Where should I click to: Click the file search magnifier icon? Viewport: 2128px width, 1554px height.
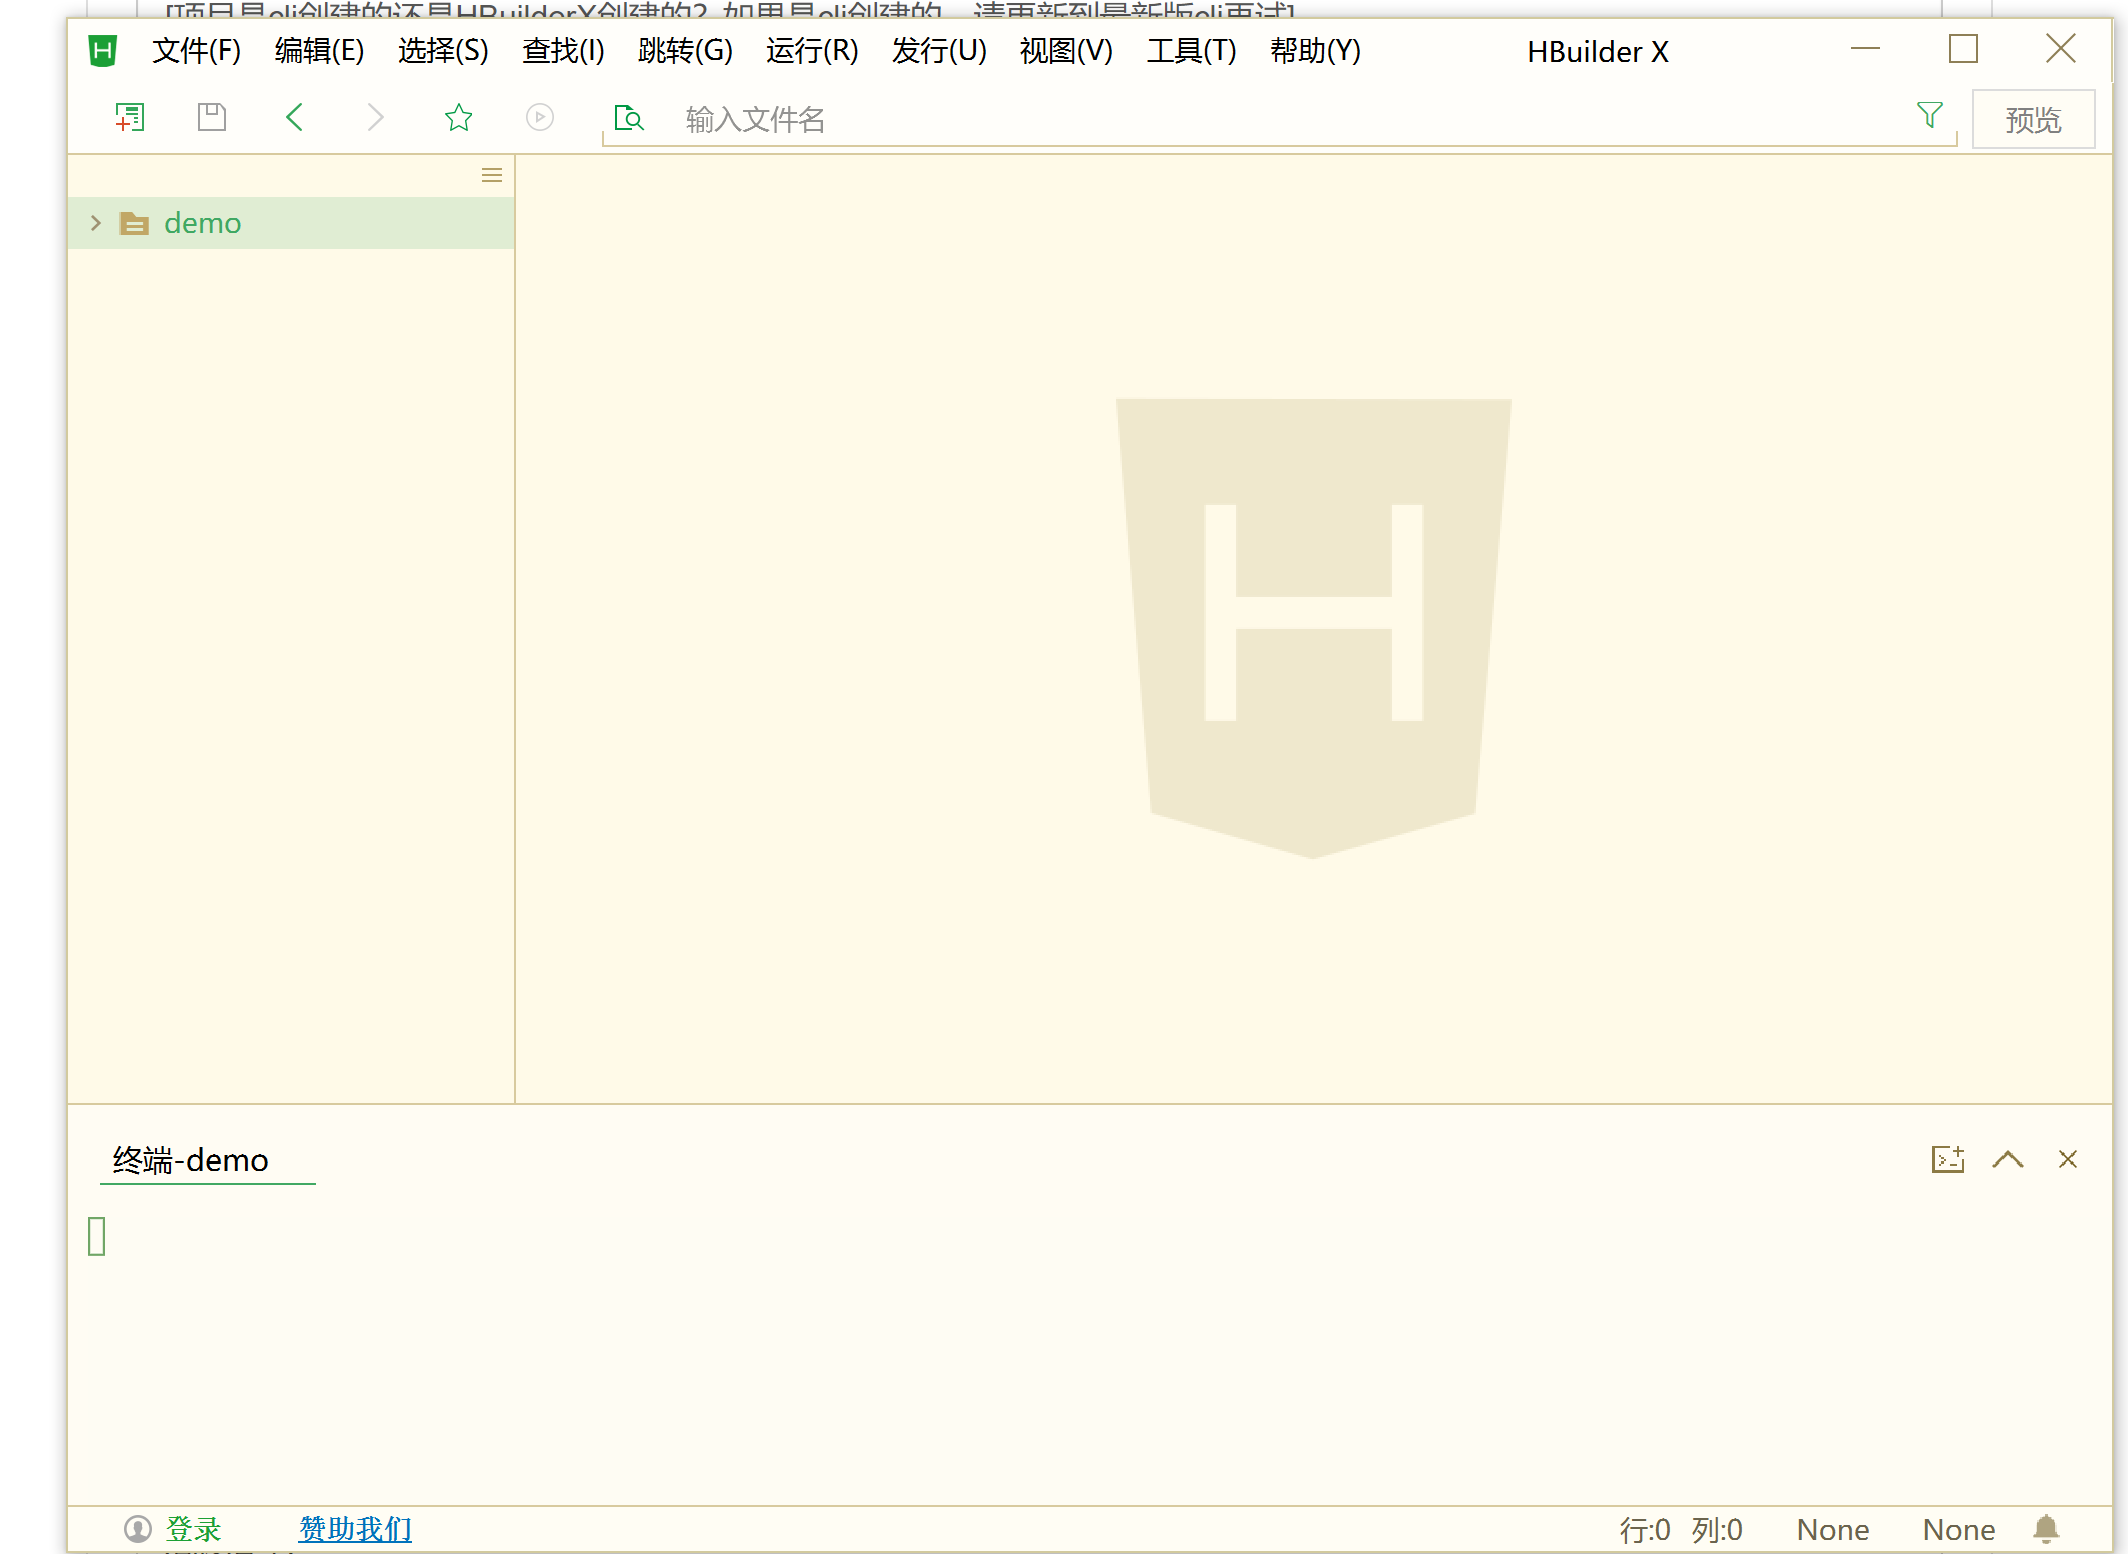(628, 119)
